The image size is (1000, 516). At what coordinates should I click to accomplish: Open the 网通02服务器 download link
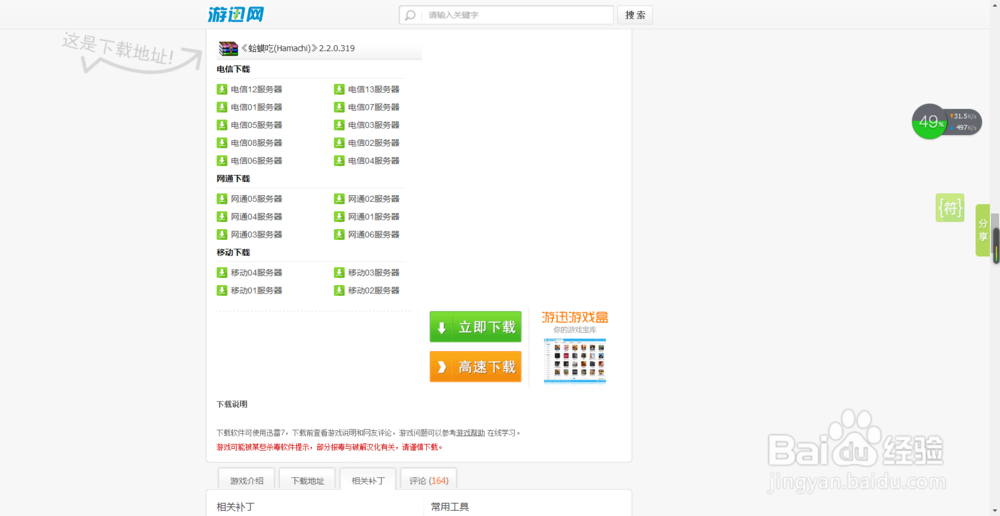[x=374, y=199]
